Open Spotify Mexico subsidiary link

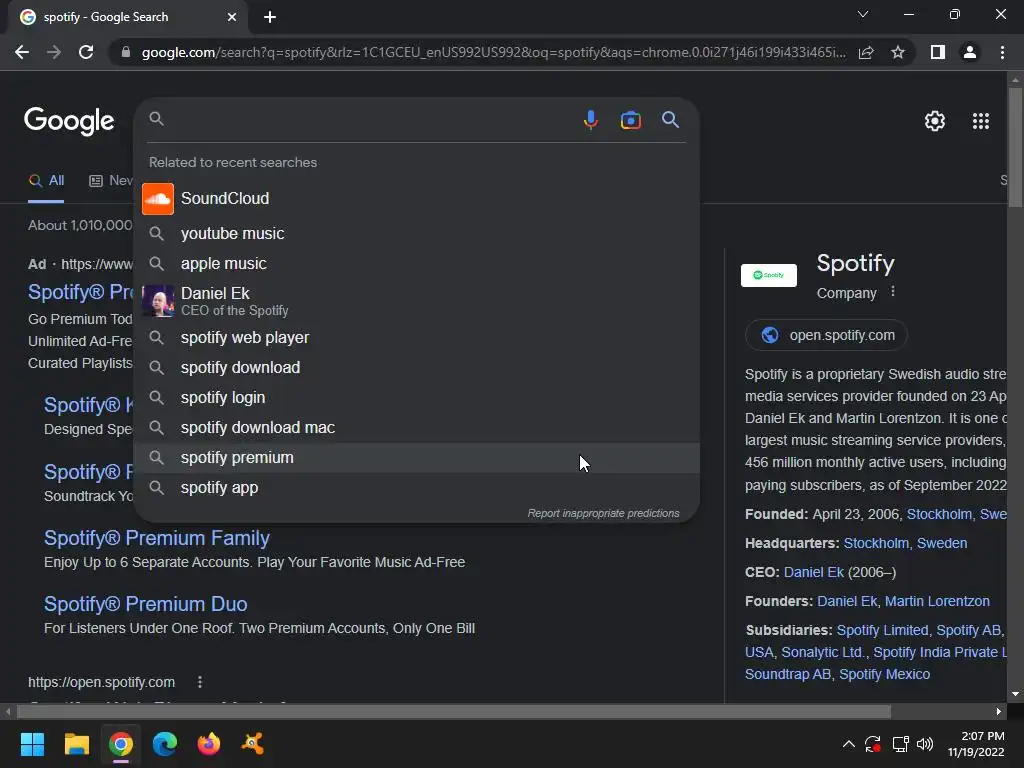tap(884, 675)
